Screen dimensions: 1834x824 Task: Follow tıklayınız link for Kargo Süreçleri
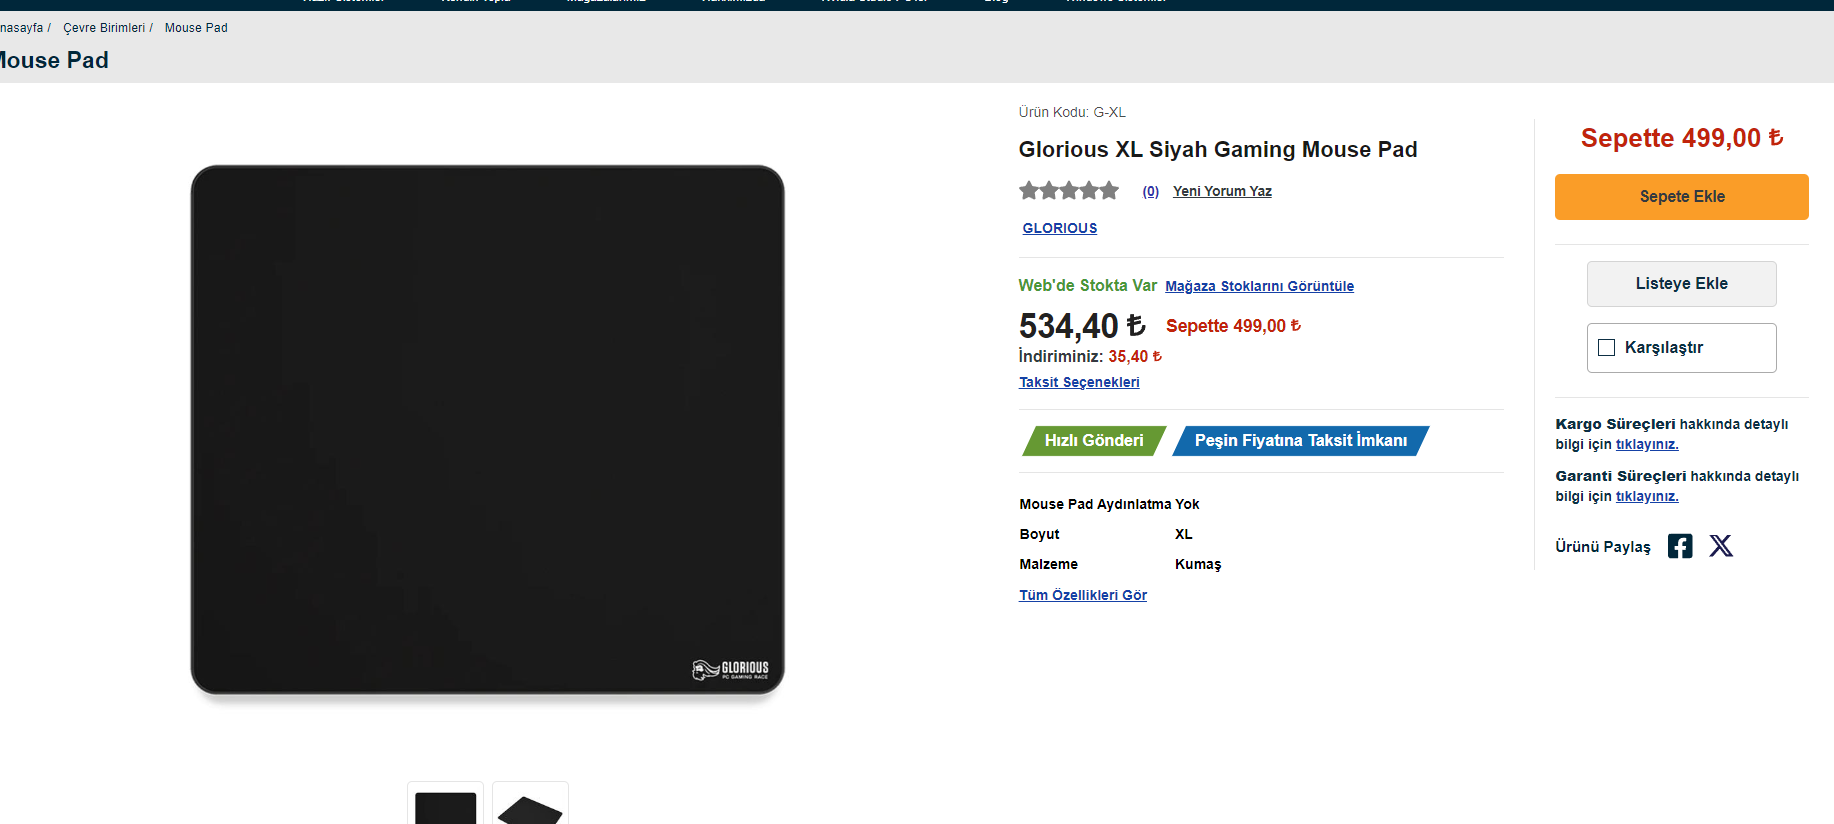1647,444
